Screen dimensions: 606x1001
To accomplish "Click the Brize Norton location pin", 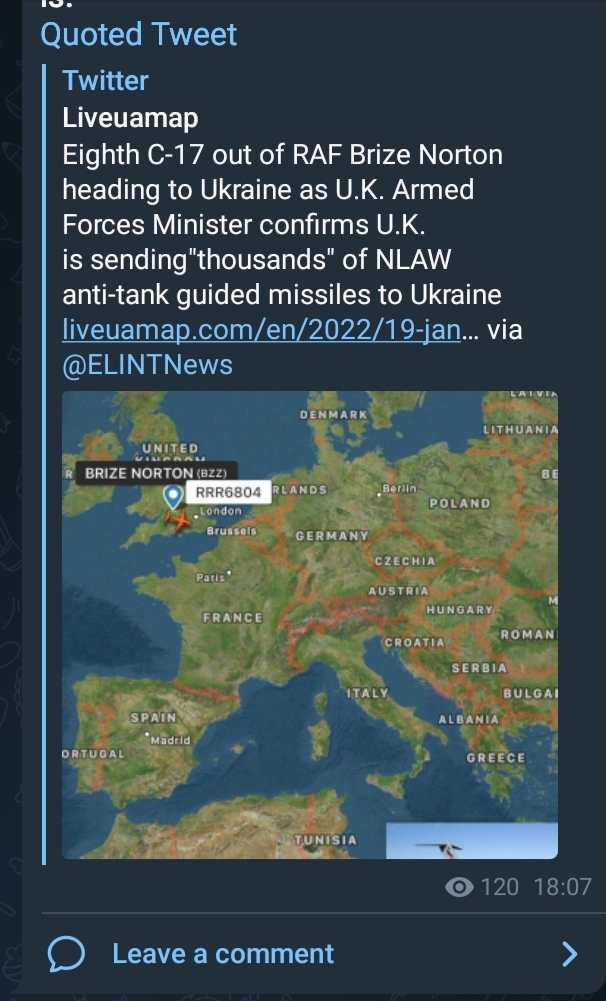I will coord(173,495).
